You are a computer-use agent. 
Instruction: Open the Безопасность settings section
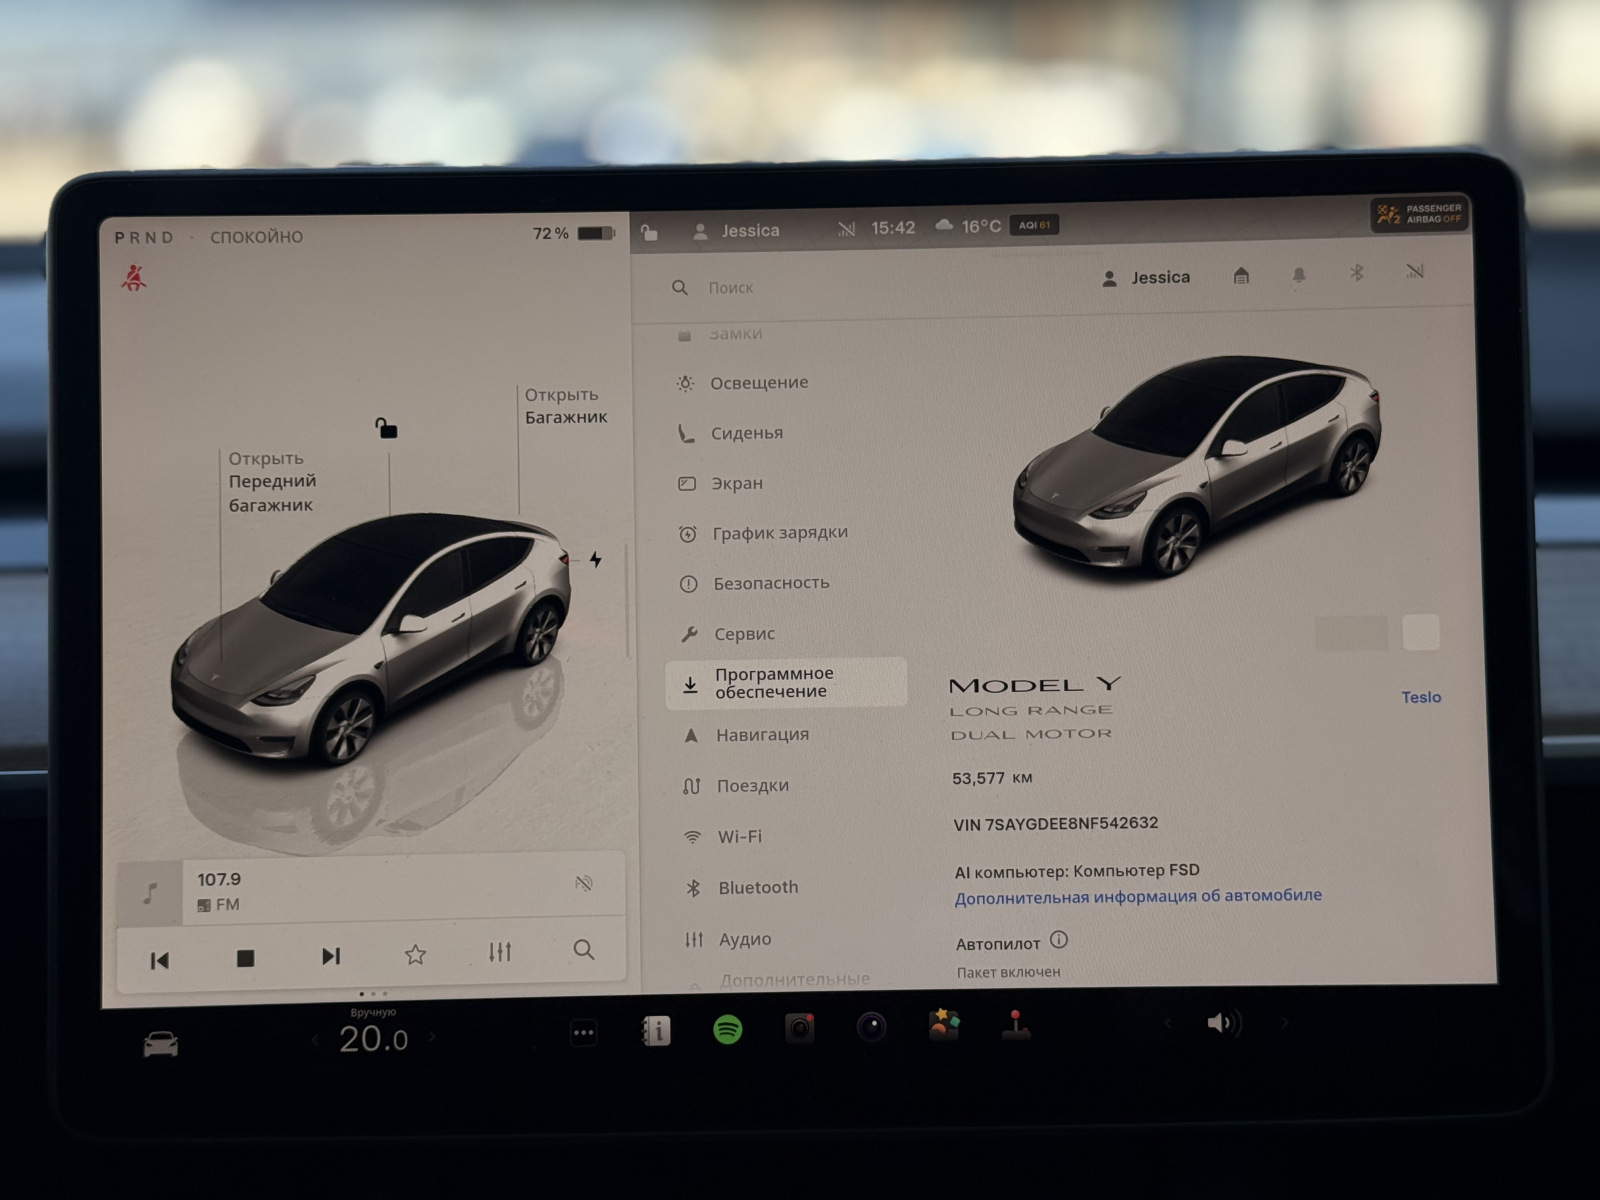point(770,583)
